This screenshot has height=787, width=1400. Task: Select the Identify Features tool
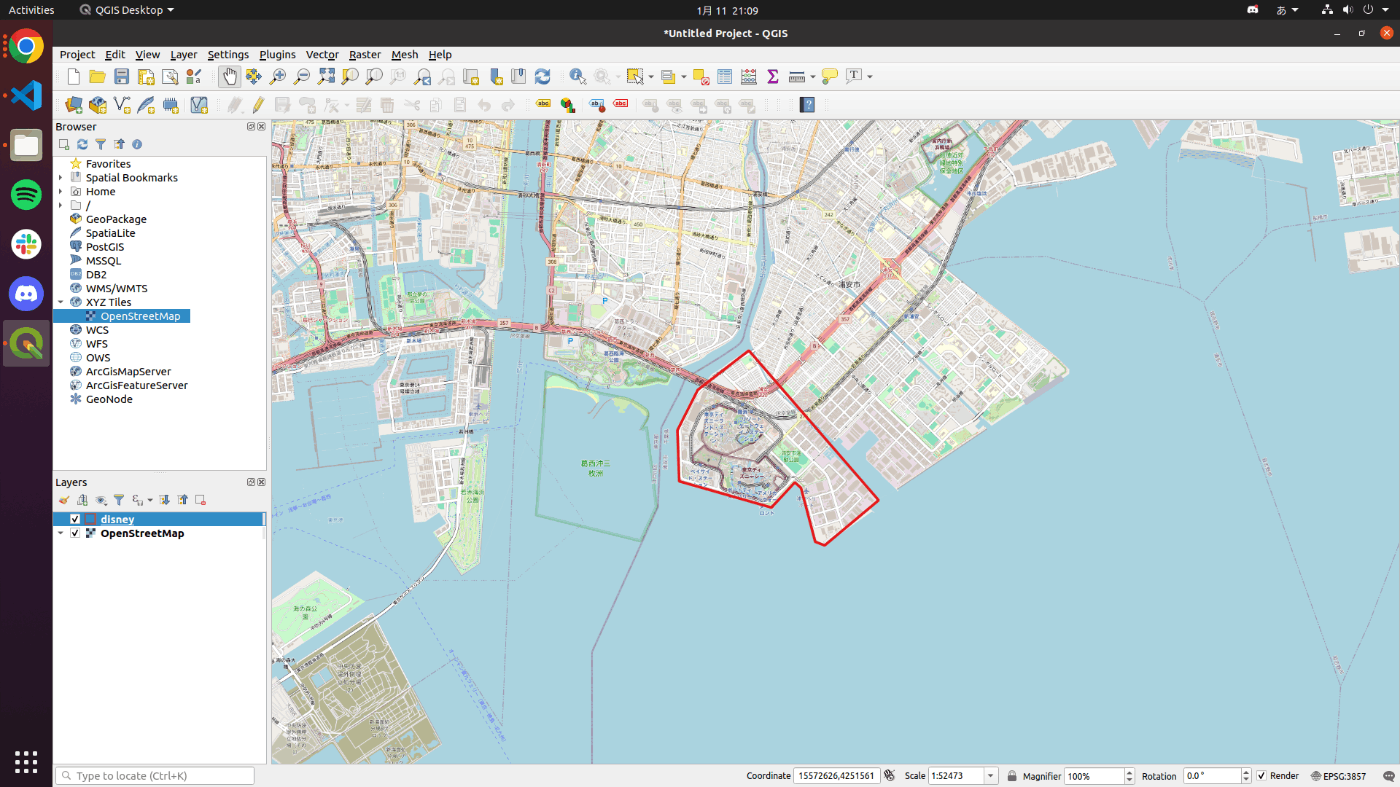tap(577, 77)
